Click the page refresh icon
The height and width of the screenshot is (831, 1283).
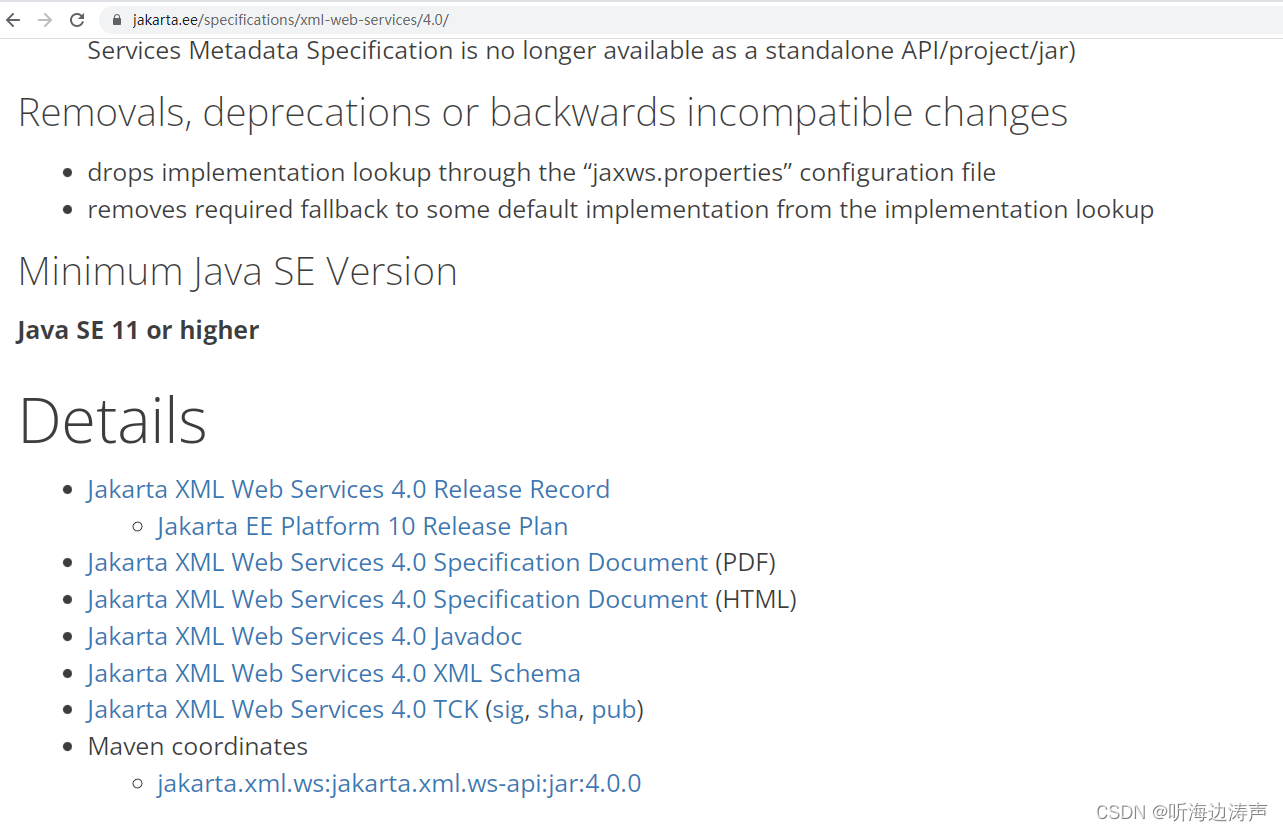(x=77, y=19)
